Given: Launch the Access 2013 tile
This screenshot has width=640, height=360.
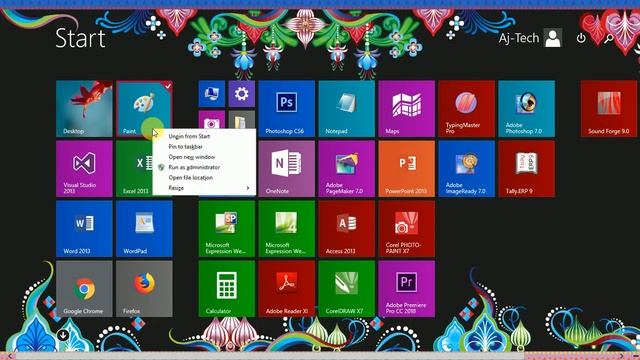Looking at the screenshot, I should pyautogui.click(x=347, y=229).
